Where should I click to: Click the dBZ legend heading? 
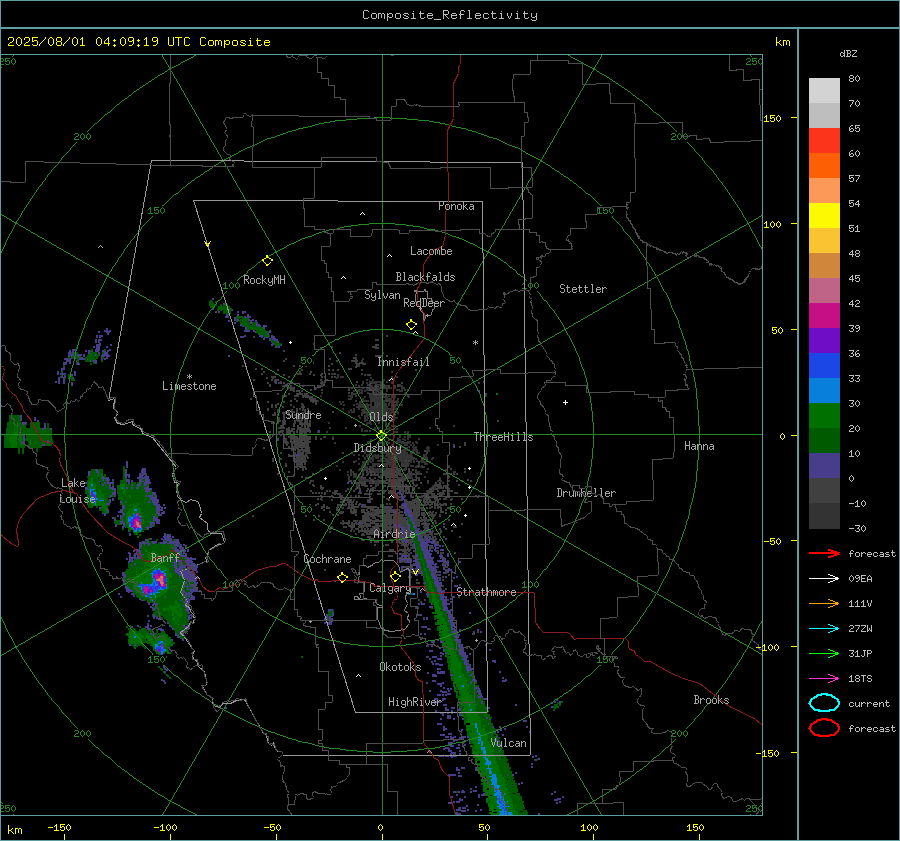click(x=848, y=54)
